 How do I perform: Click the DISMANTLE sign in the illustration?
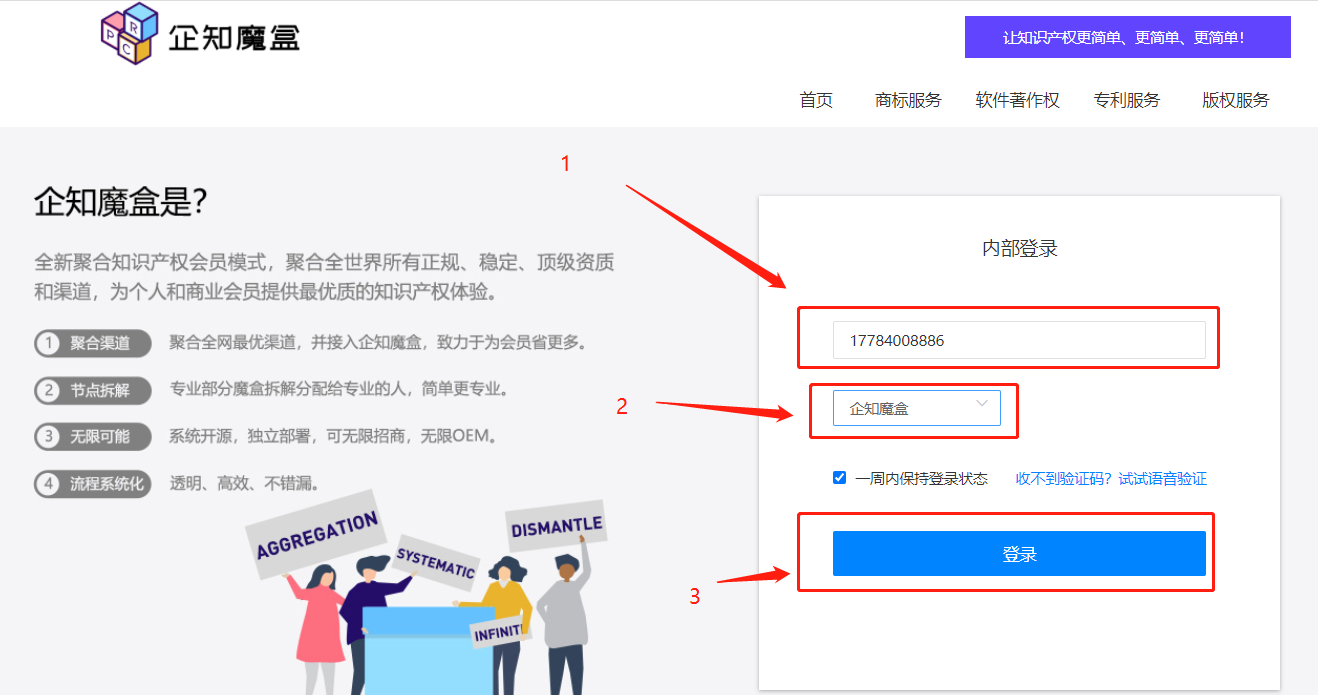[x=556, y=526]
